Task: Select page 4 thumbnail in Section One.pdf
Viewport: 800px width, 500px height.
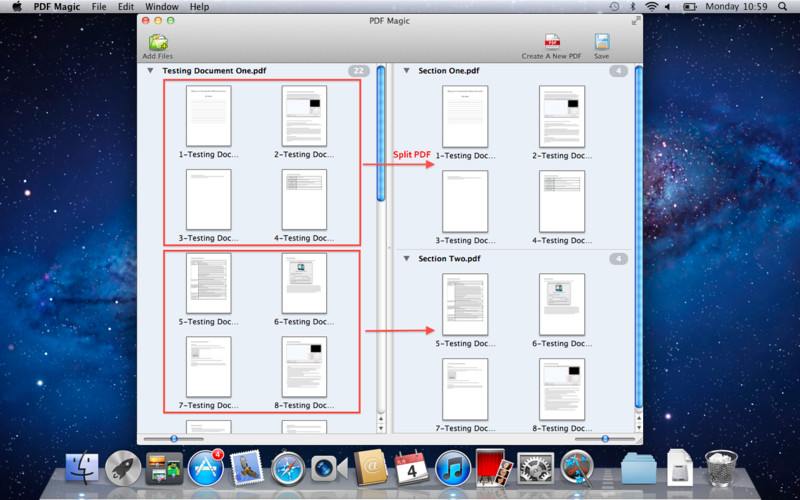Action: (562, 202)
